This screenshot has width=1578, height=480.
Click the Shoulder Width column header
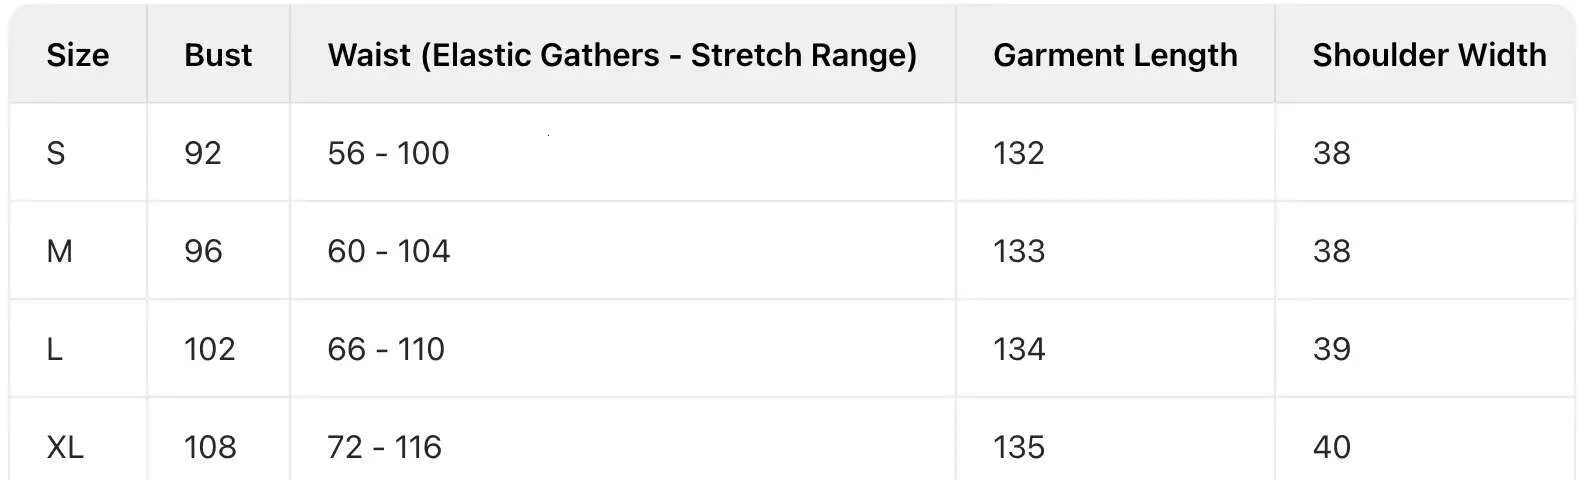click(1429, 55)
